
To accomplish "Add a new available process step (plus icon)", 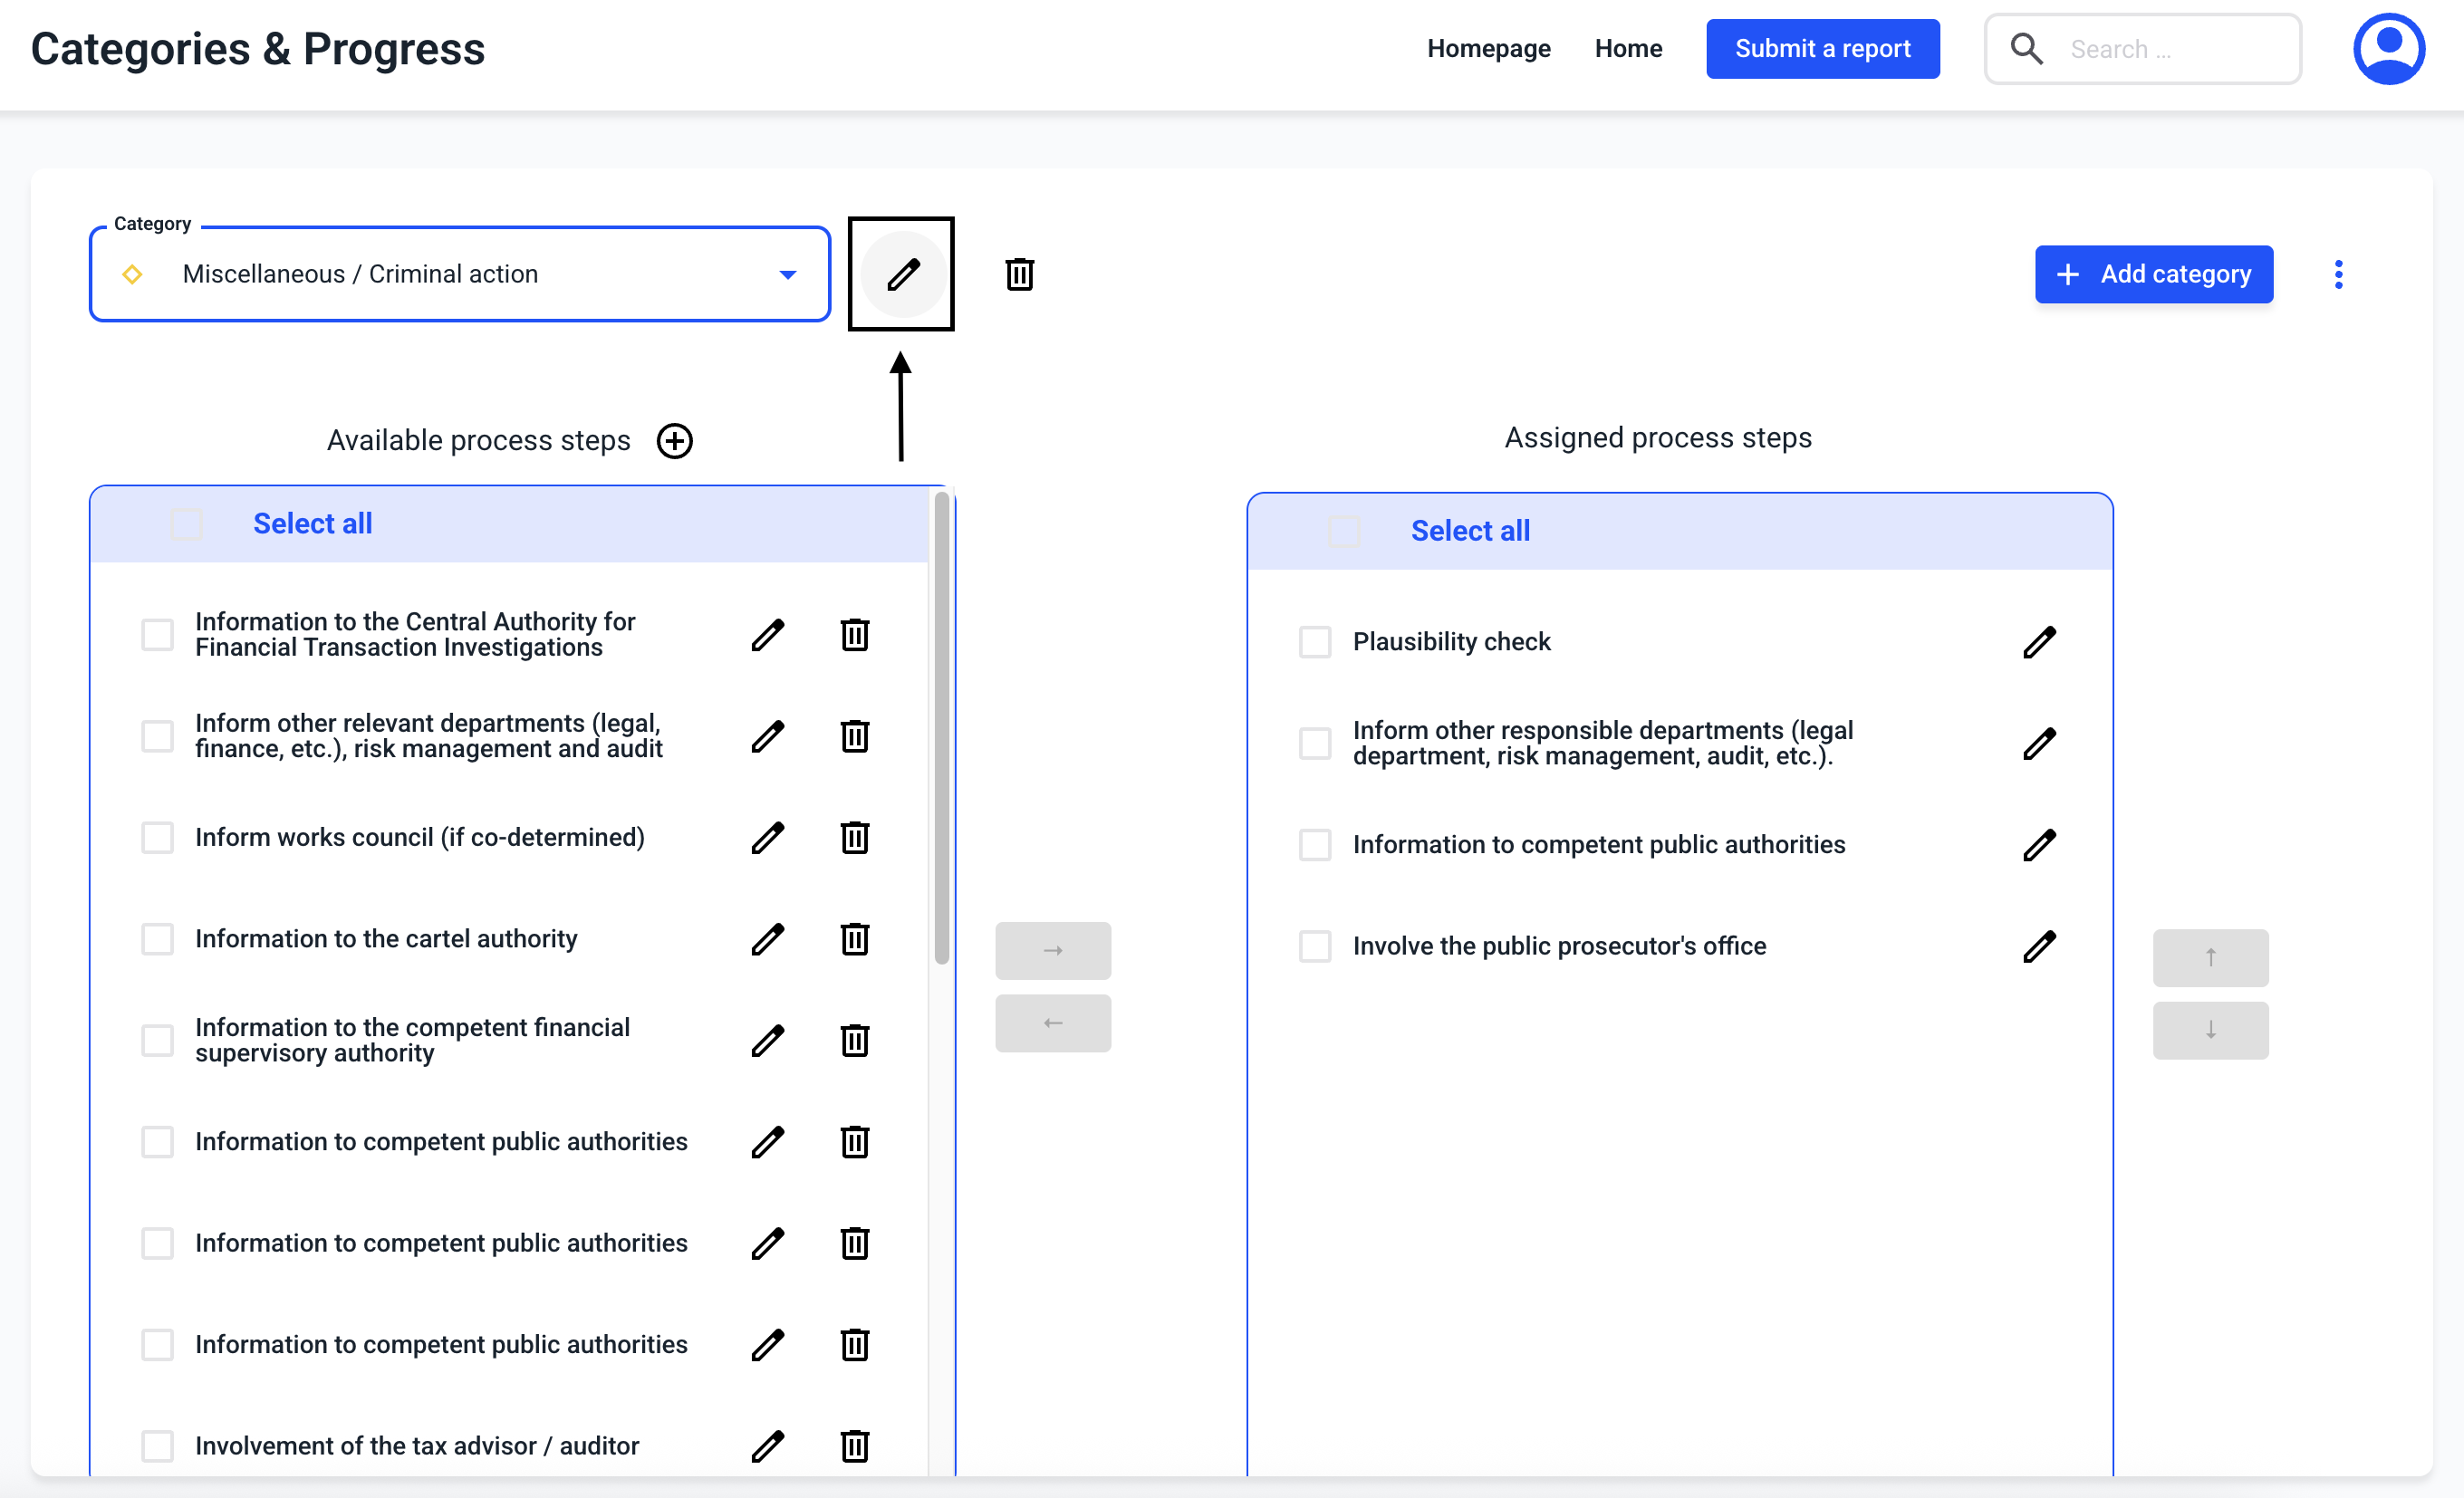I will click(x=675, y=441).
